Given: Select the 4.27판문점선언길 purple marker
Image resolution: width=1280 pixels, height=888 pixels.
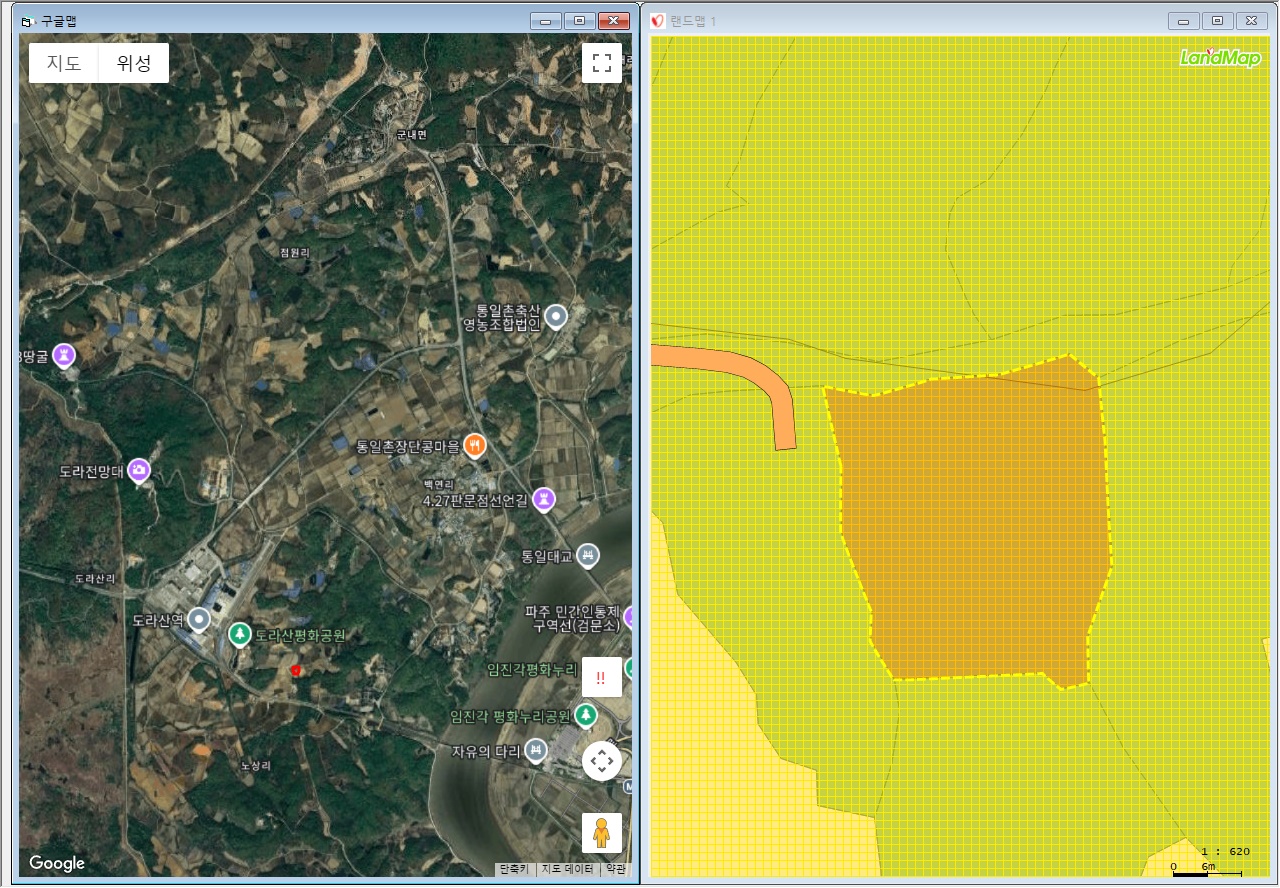Looking at the screenshot, I should point(544,498).
